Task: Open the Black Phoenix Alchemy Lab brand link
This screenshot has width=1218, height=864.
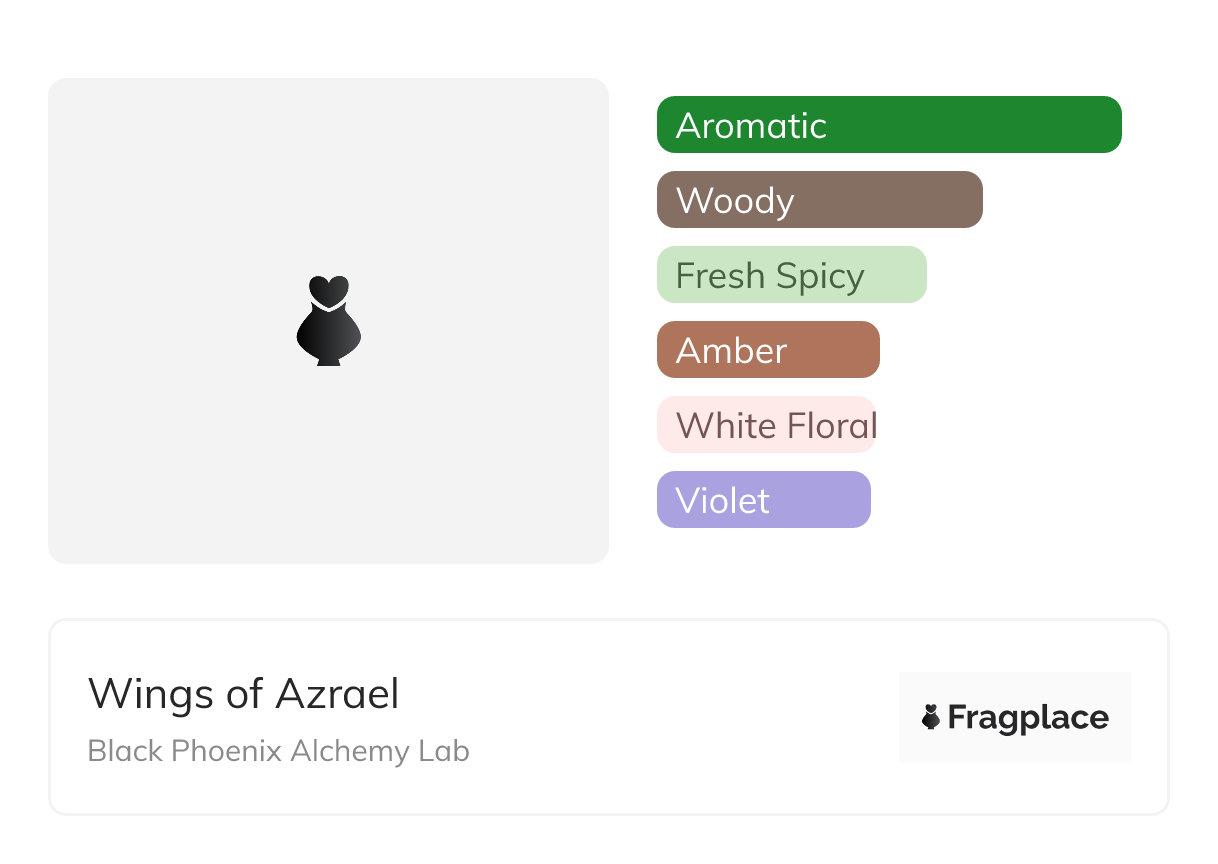Action: [278, 751]
